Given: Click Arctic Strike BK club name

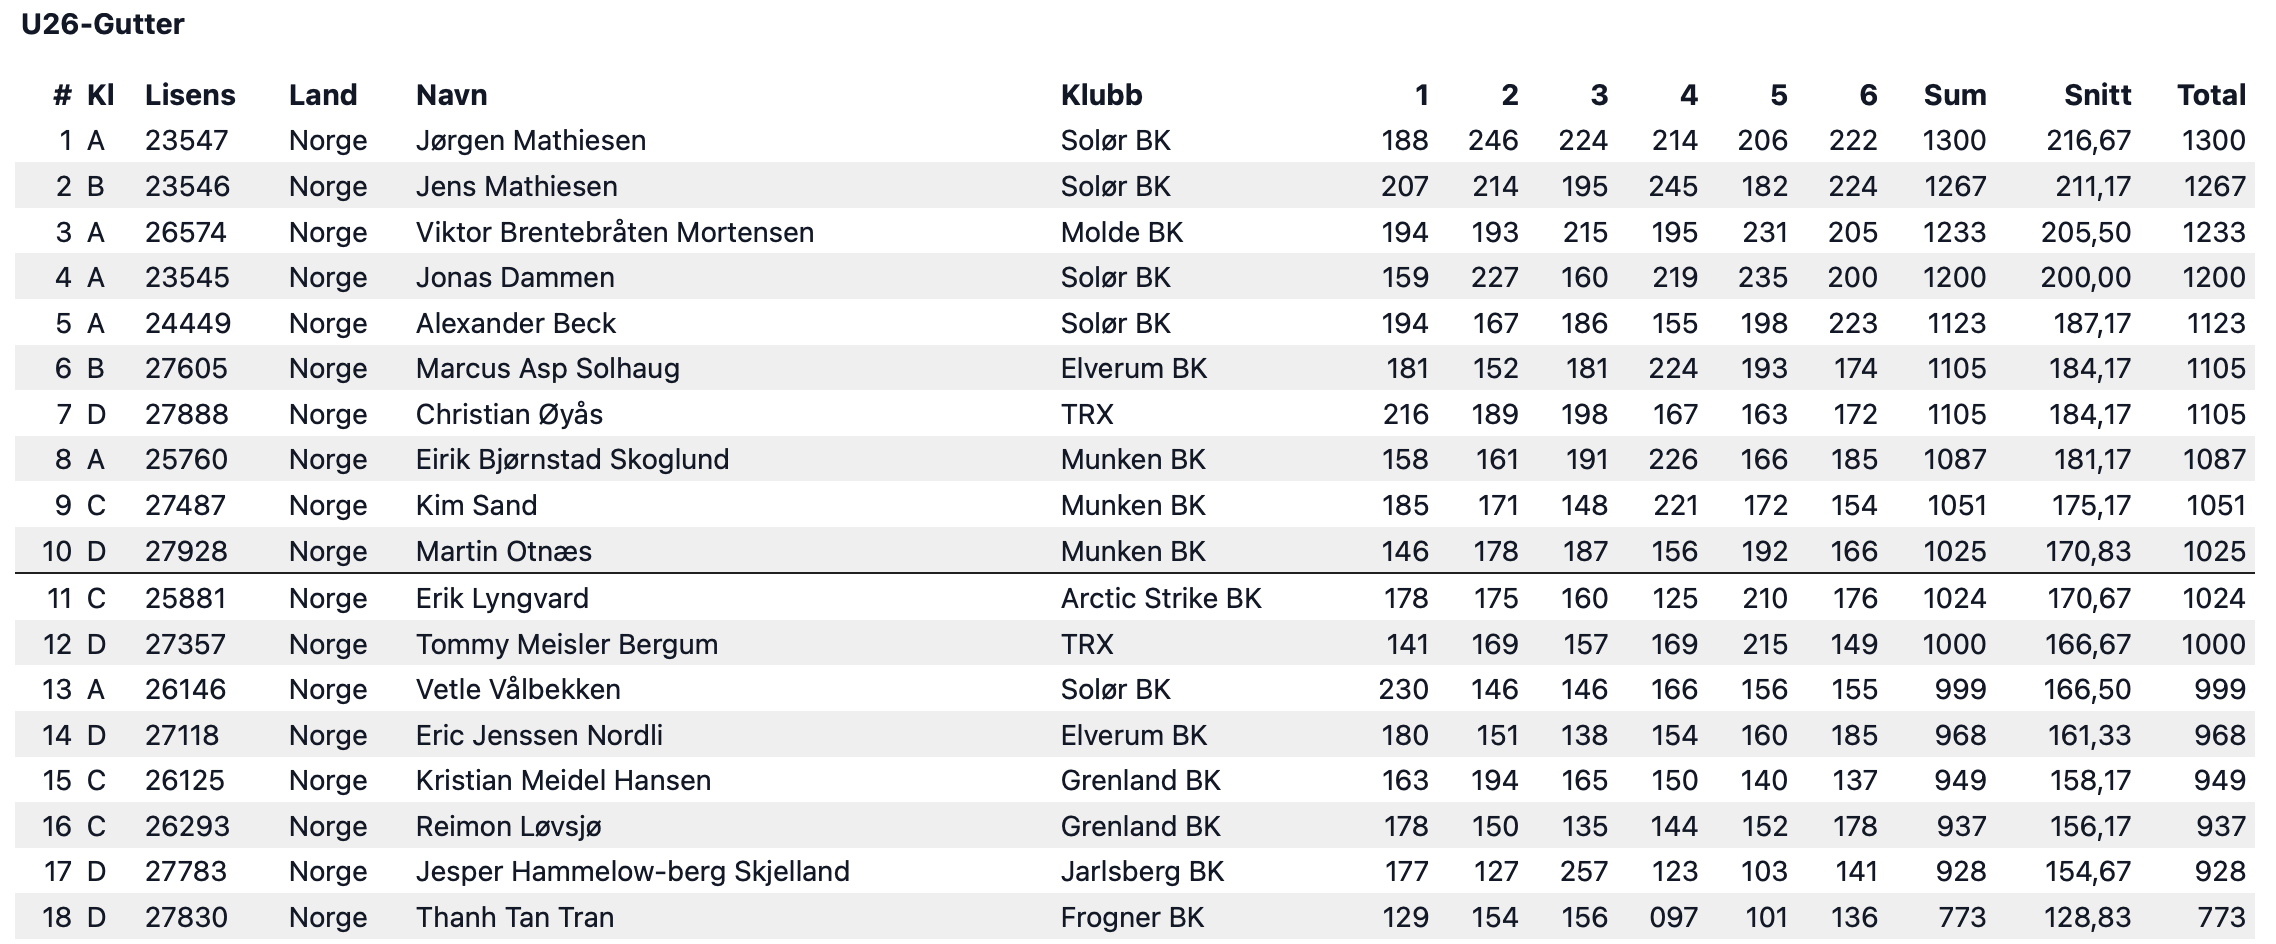Looking at the screenshot, I should coord(1161,598).
